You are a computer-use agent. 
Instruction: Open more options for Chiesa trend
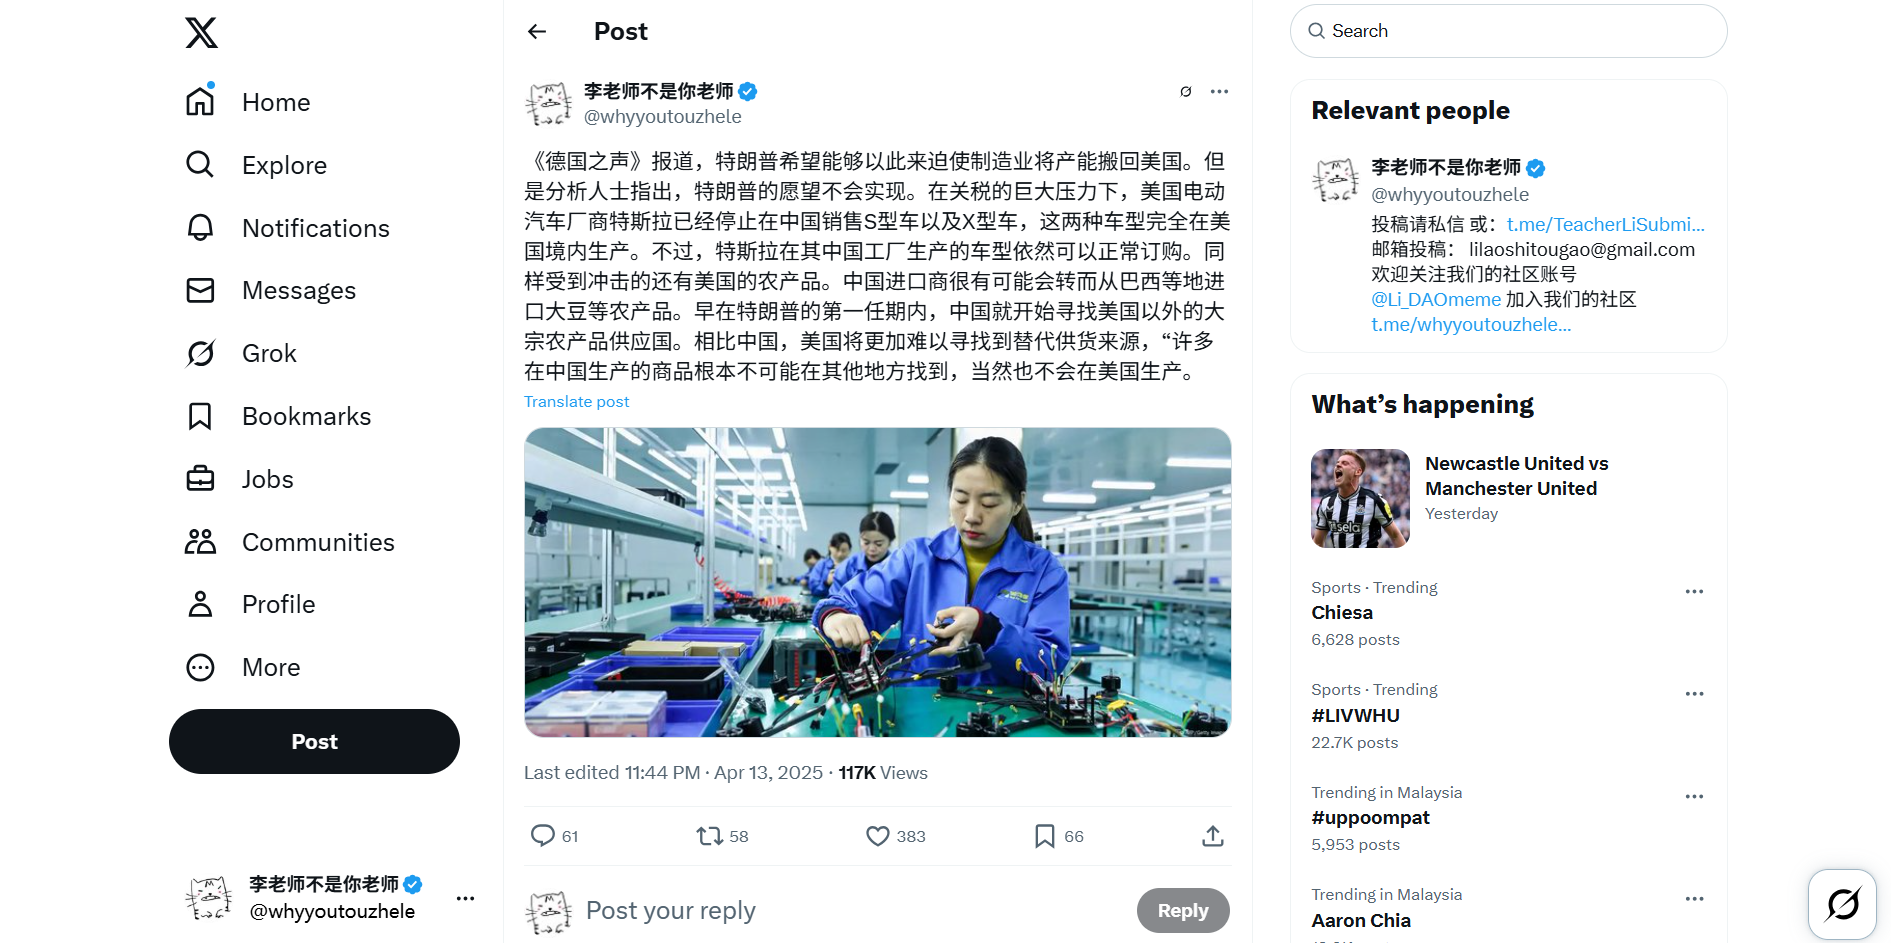(x=1694, y=592)
